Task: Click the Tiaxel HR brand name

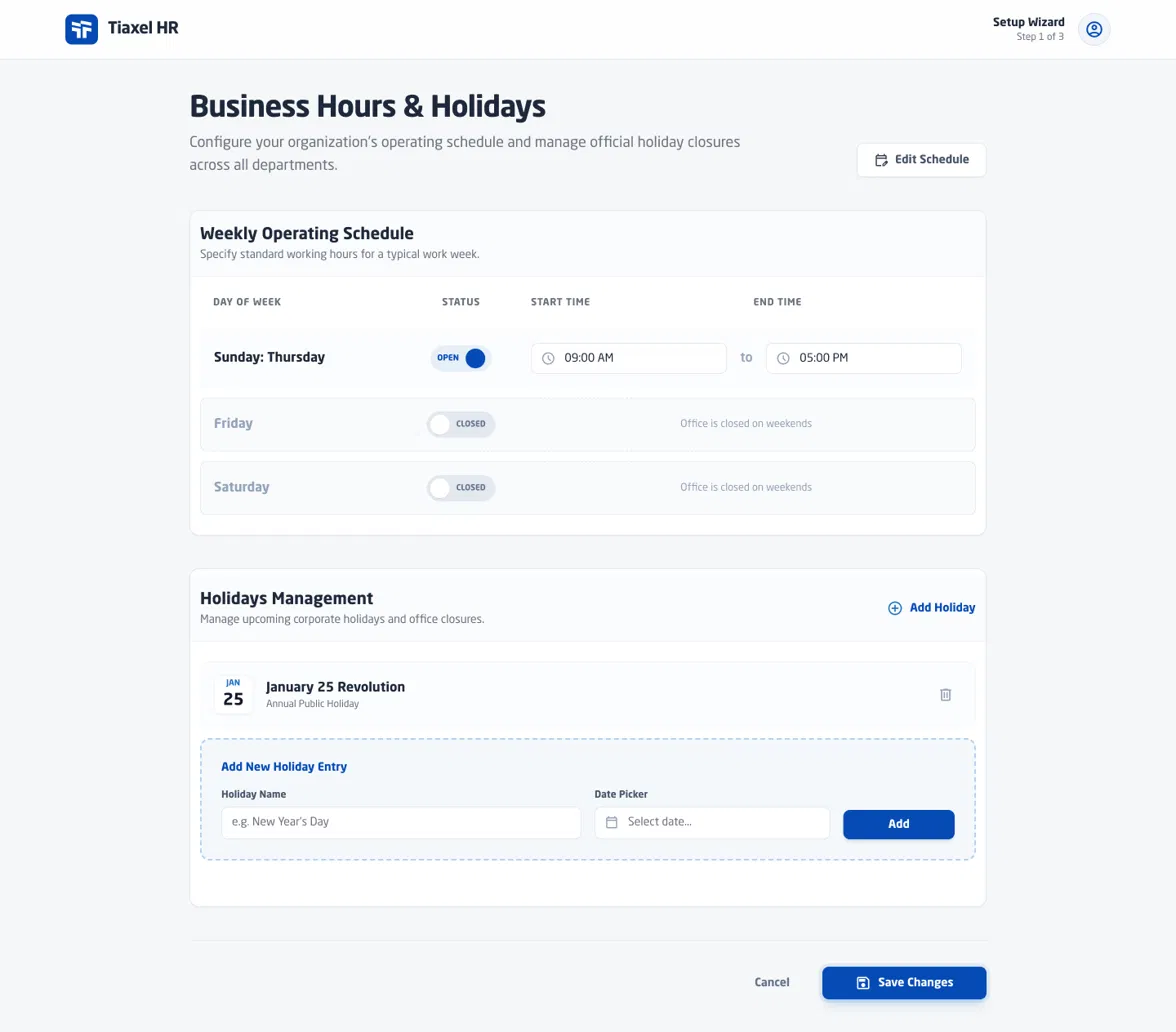Action: pos(143,28)
